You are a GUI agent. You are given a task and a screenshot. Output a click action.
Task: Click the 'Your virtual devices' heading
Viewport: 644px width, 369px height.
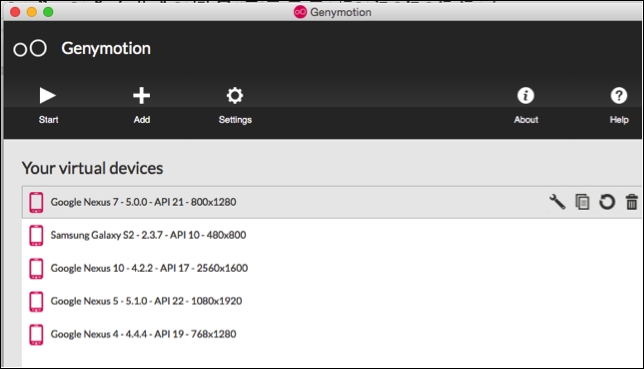click(92, 168)
